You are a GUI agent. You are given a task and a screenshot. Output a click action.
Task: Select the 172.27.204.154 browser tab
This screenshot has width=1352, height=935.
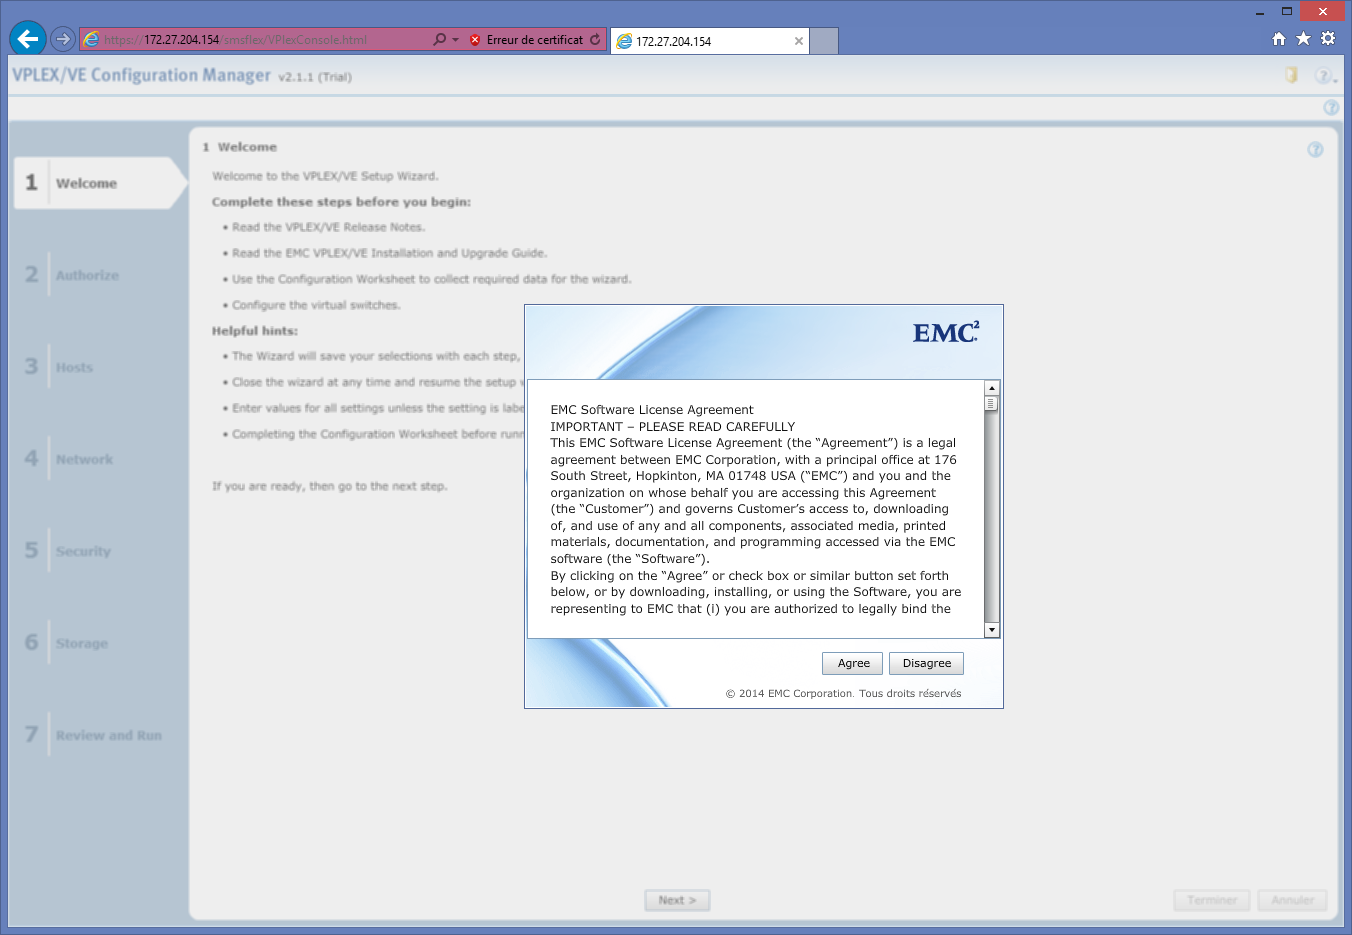700,41
